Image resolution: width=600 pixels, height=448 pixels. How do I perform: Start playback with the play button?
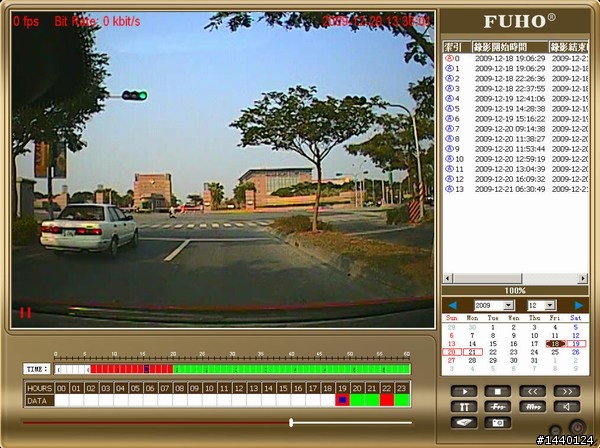coord(464,391)
